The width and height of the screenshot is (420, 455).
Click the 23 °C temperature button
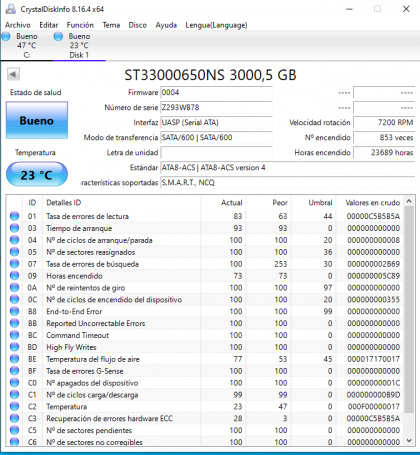(37, 174)
